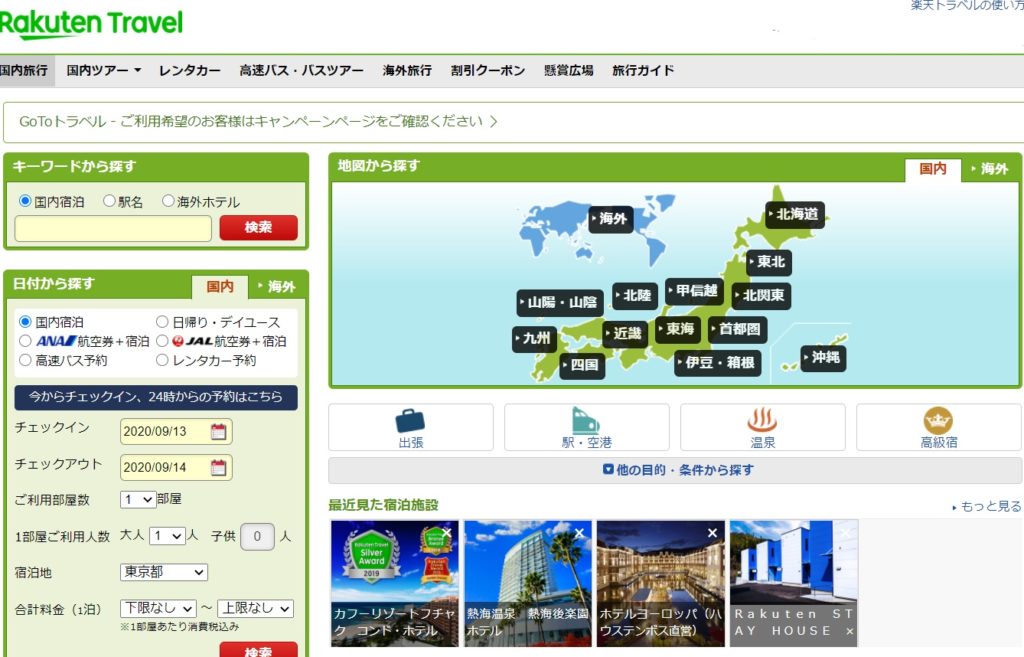The image size is (1024, 657).
Task: Click the 子供 children count field
Action: tap(257, 537)
